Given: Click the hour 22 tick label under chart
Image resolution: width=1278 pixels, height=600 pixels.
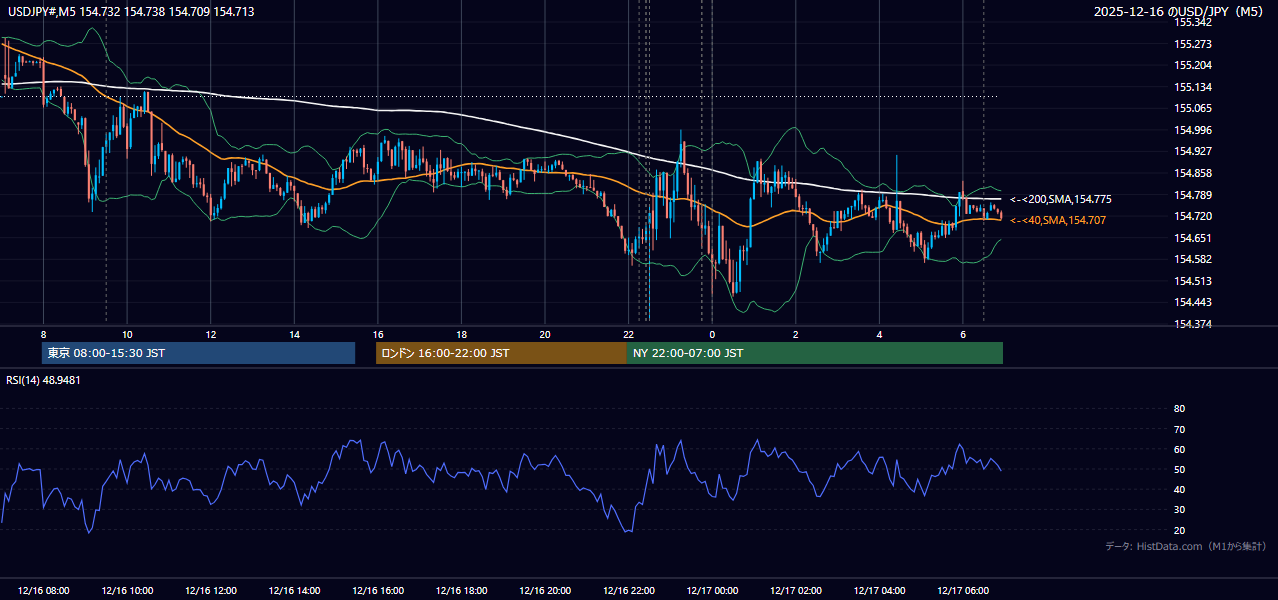Looking at the screenshot, I should [628, 334].
